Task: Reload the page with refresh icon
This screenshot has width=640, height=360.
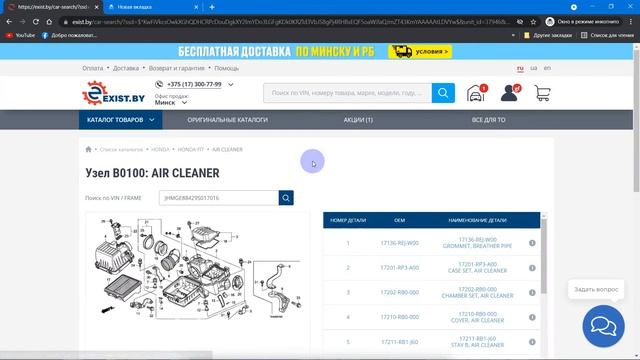Action: pos(36,22)
